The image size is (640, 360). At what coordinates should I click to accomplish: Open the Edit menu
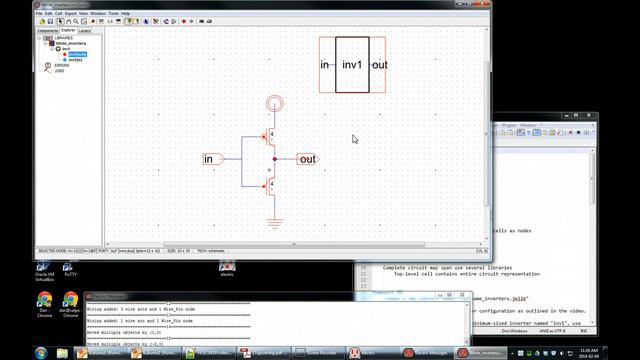pyautogui.click(x=49, y=13)
